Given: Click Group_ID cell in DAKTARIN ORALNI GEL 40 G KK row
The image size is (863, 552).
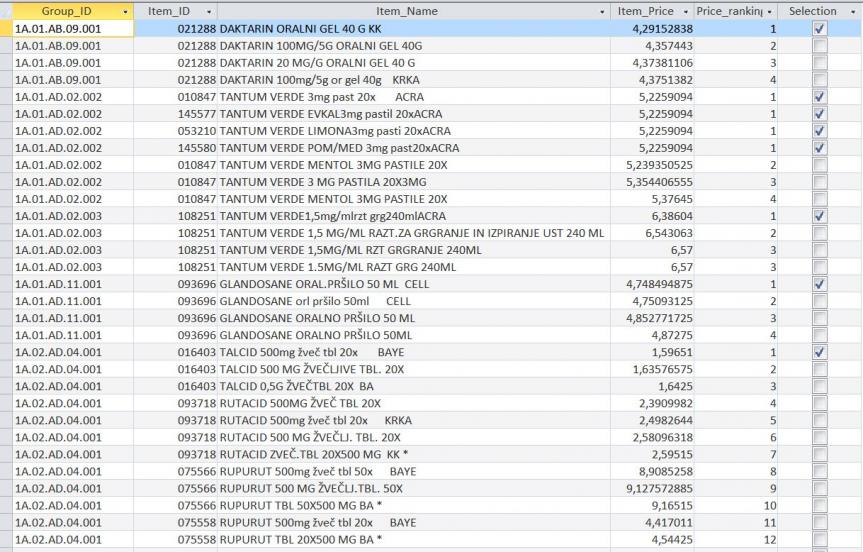Looking at the screenshot, I should tap(73, 29).
